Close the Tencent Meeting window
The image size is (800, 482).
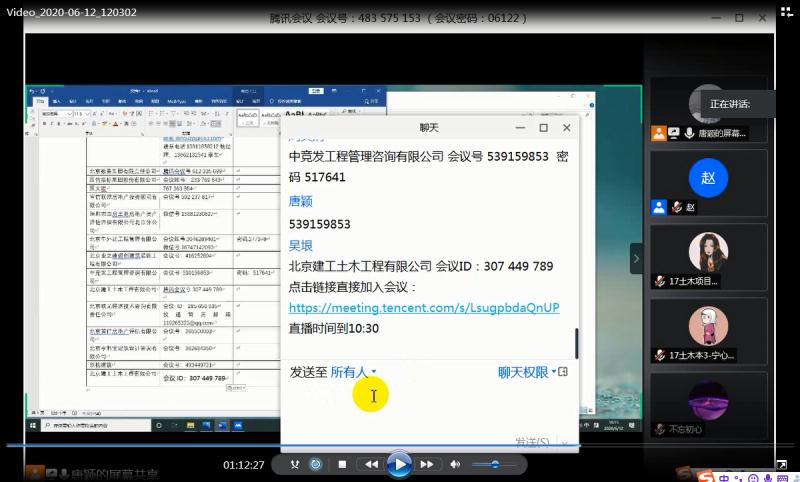762,18
